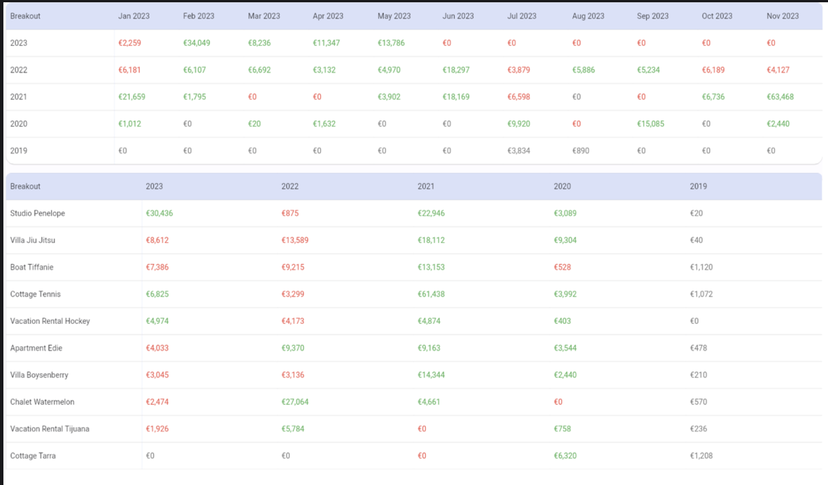Screen dimensions: 828x485
Task: Open the Chalet Watermelon row
Action: click(x=40, y=402)
